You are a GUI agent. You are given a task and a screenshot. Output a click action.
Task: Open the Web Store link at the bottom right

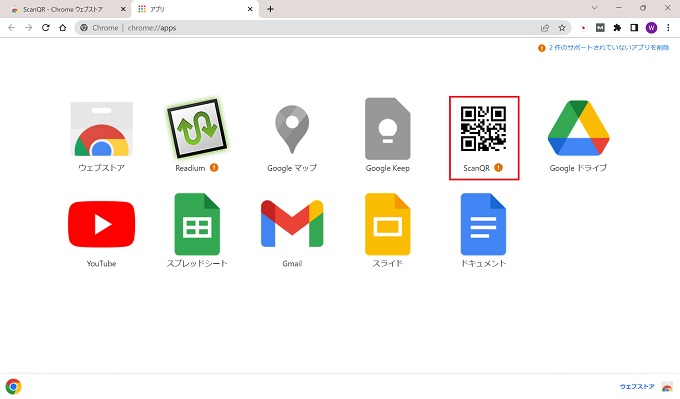[637, 386]
